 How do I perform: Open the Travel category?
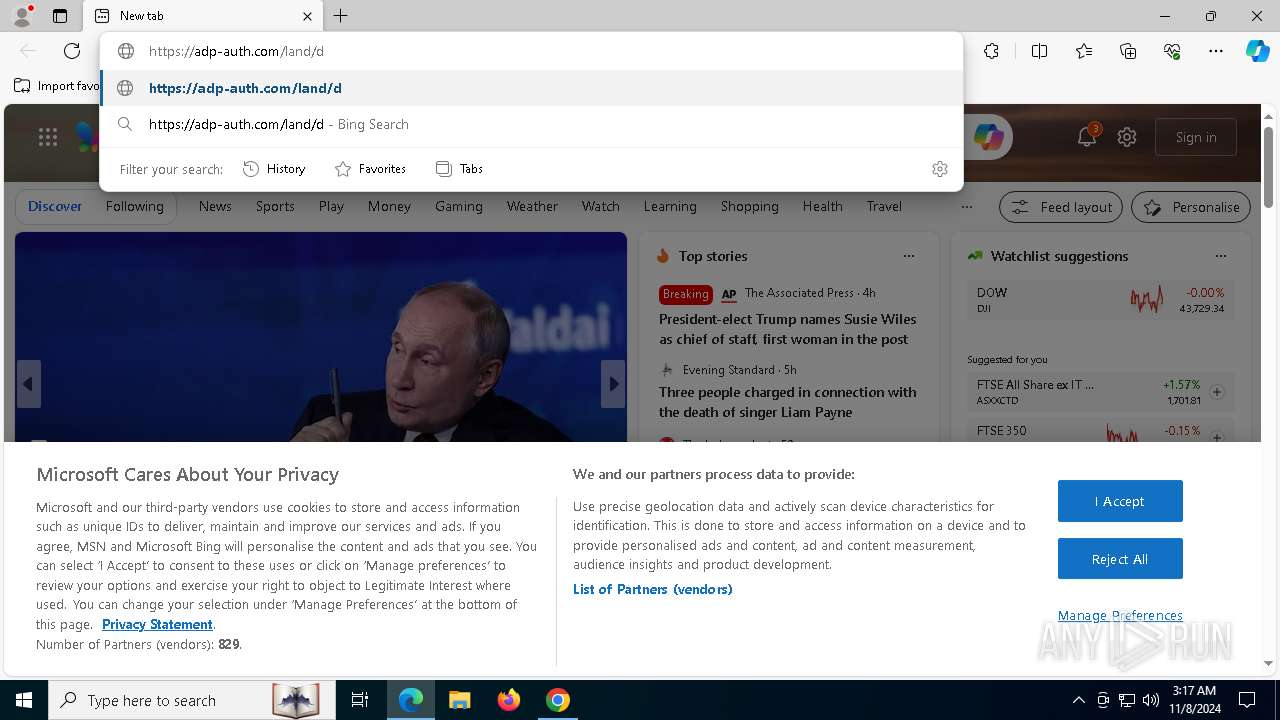(884, 206)
